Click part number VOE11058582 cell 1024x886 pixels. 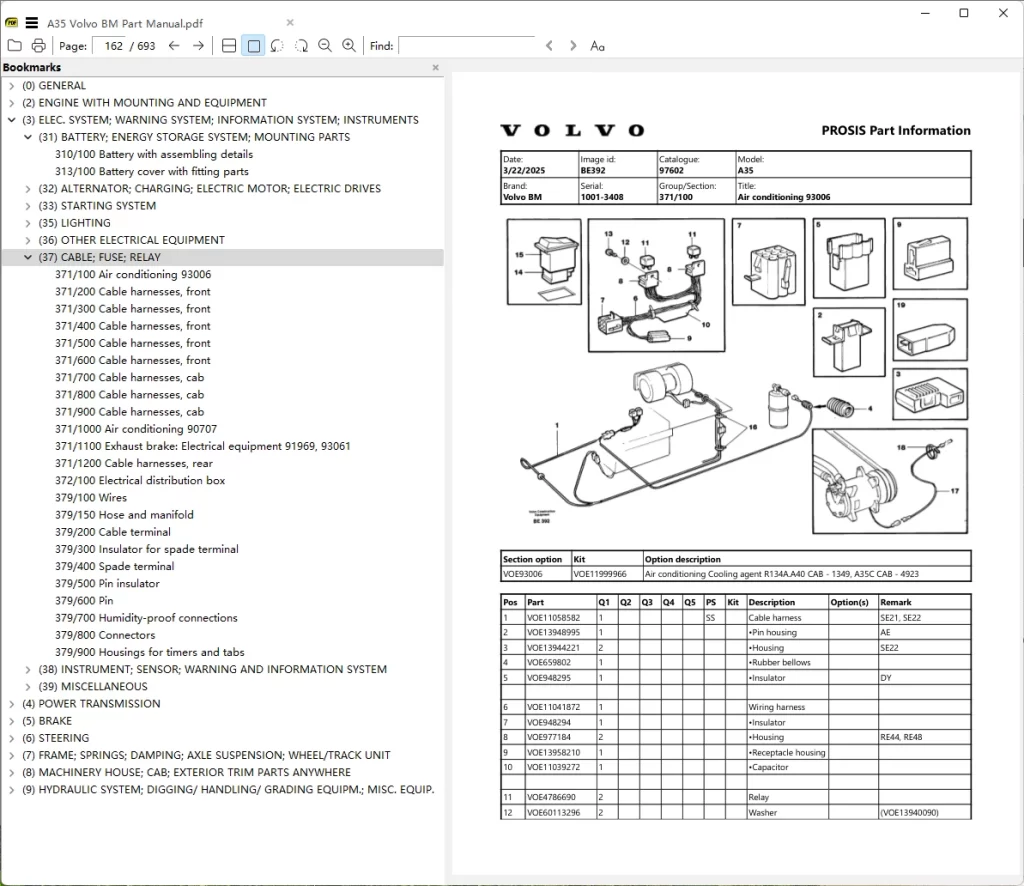tap(561, 618)
